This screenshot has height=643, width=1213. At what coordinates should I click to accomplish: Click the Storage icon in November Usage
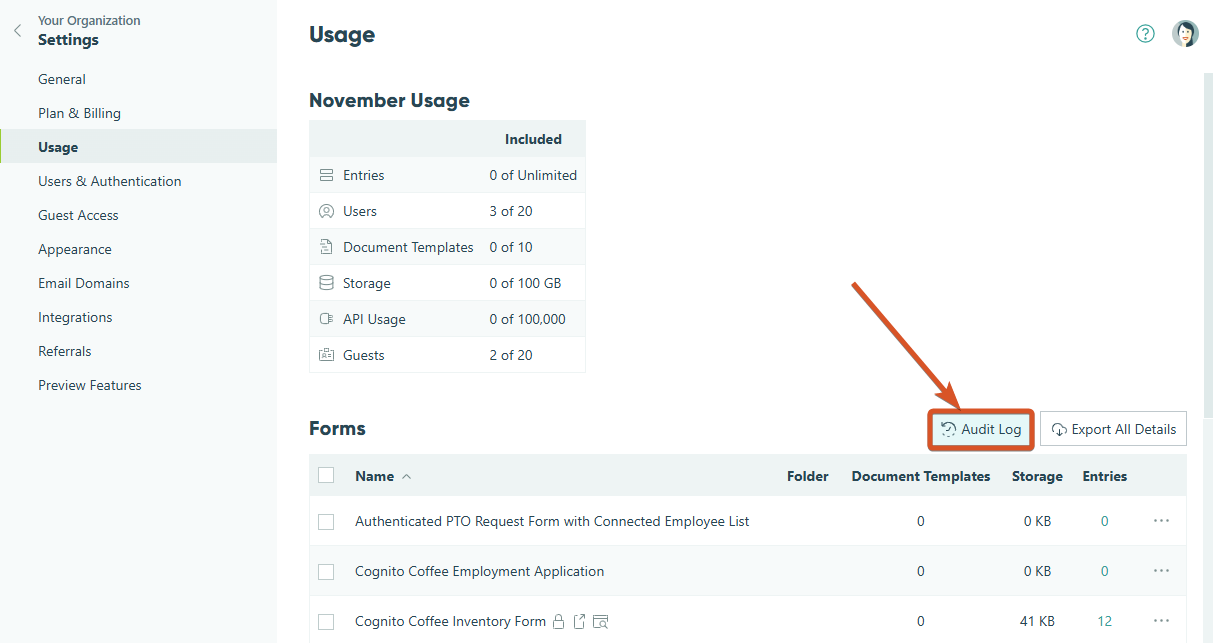click(326, 282)
